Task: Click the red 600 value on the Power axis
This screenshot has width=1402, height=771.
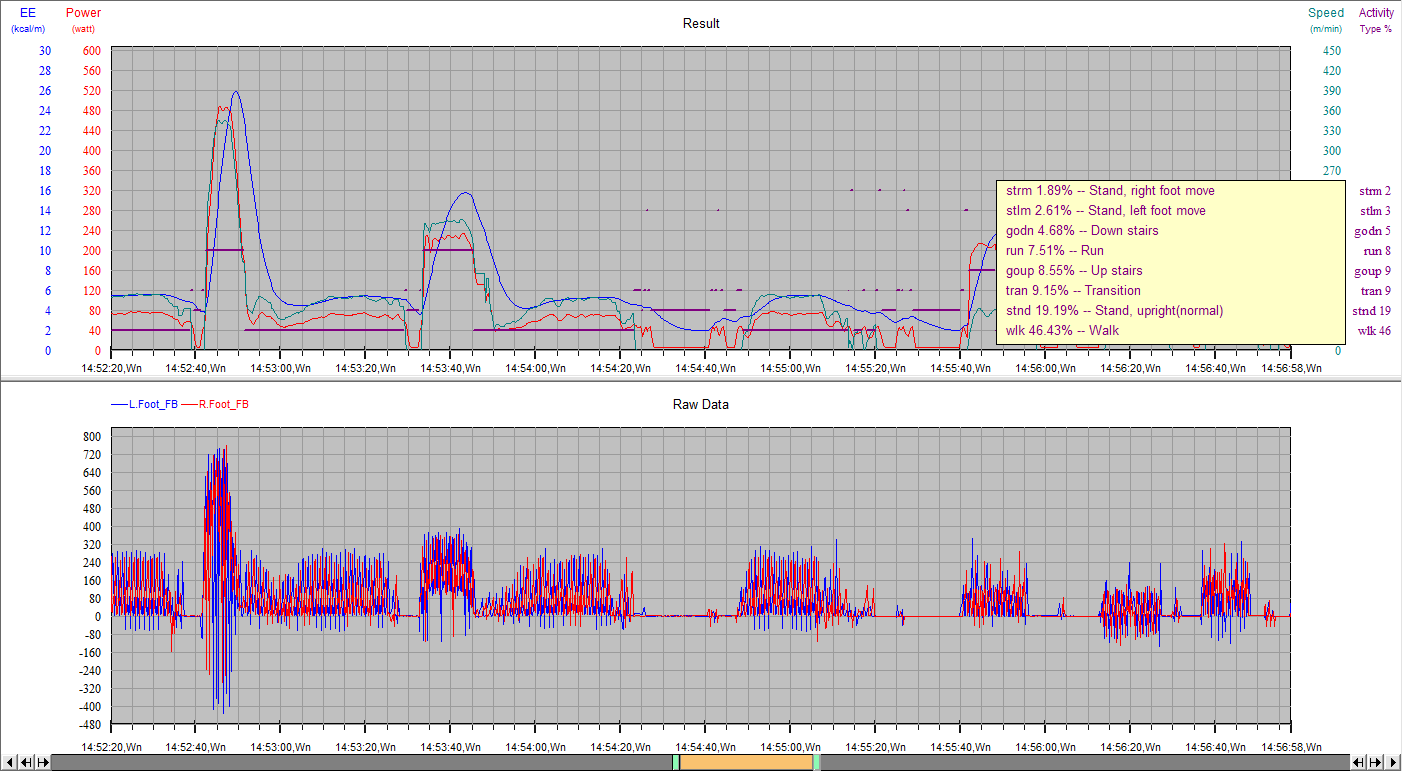Action: (x=92, y=51)
